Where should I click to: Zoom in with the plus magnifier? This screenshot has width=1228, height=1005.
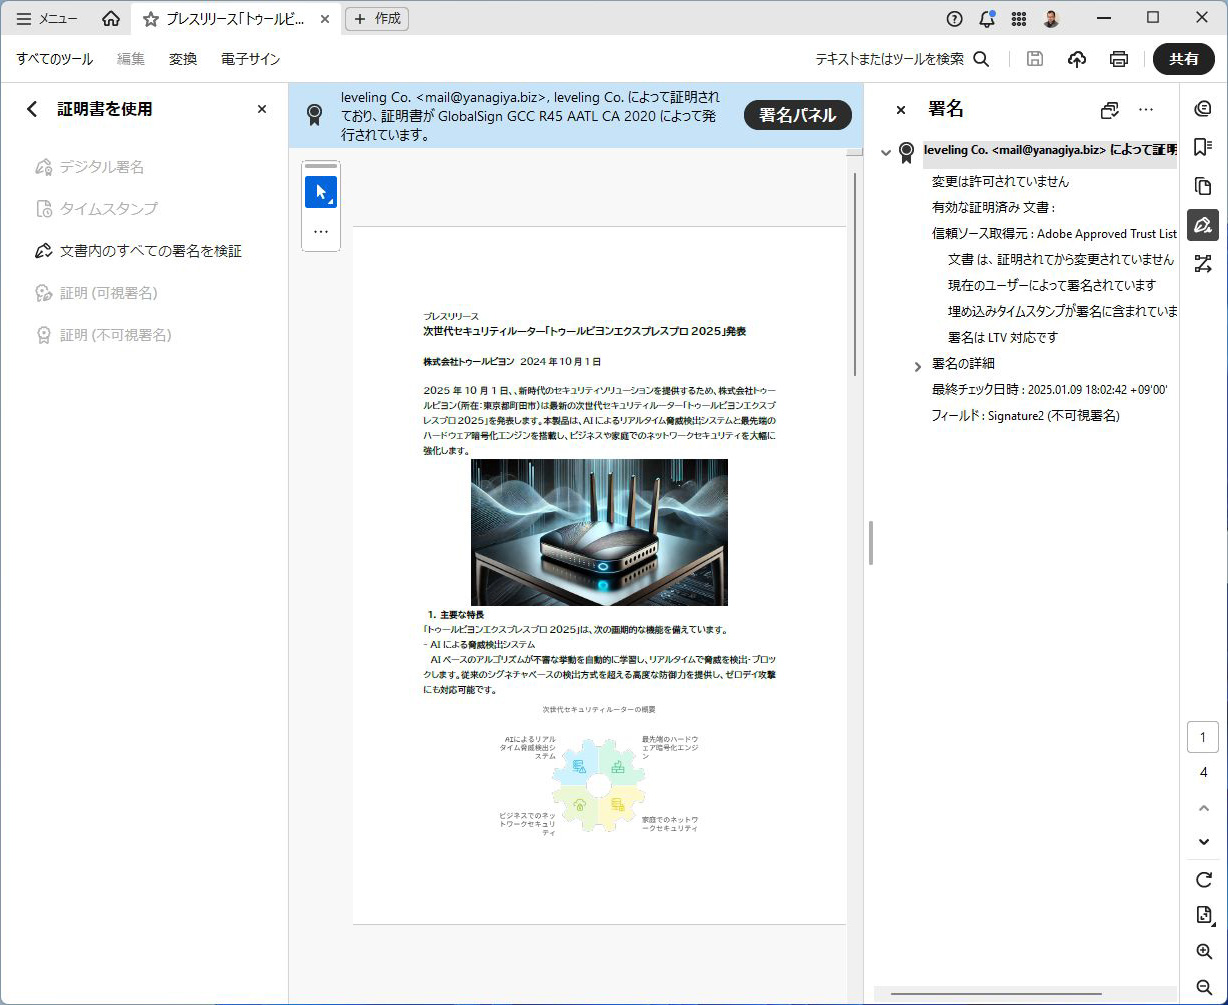coord(1203,951)
